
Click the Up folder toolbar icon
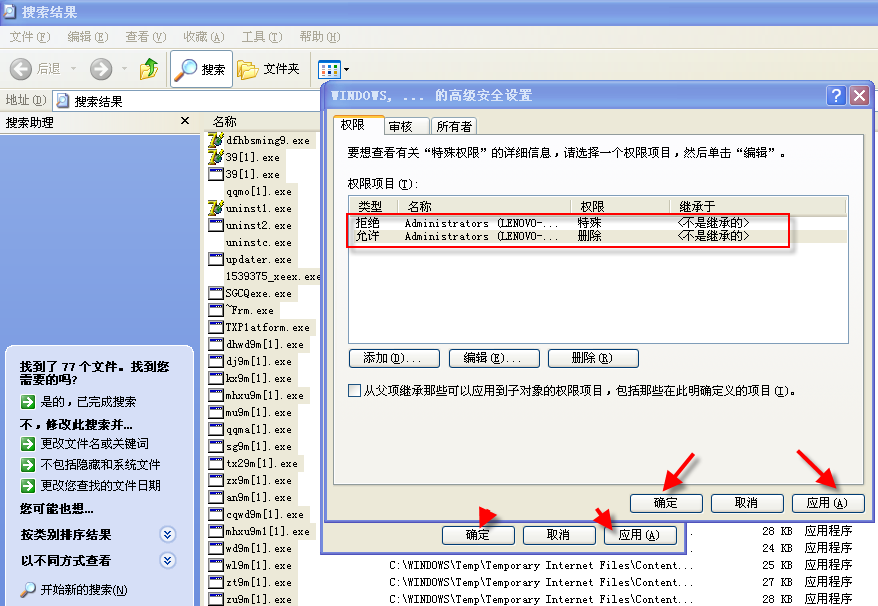pos(149,69)
